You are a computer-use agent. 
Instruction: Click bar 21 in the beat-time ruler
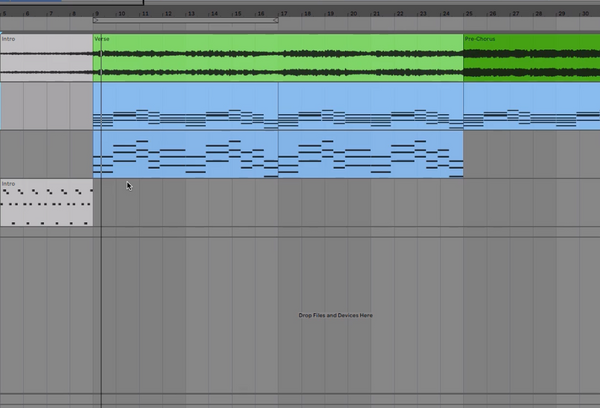(377, 14)
